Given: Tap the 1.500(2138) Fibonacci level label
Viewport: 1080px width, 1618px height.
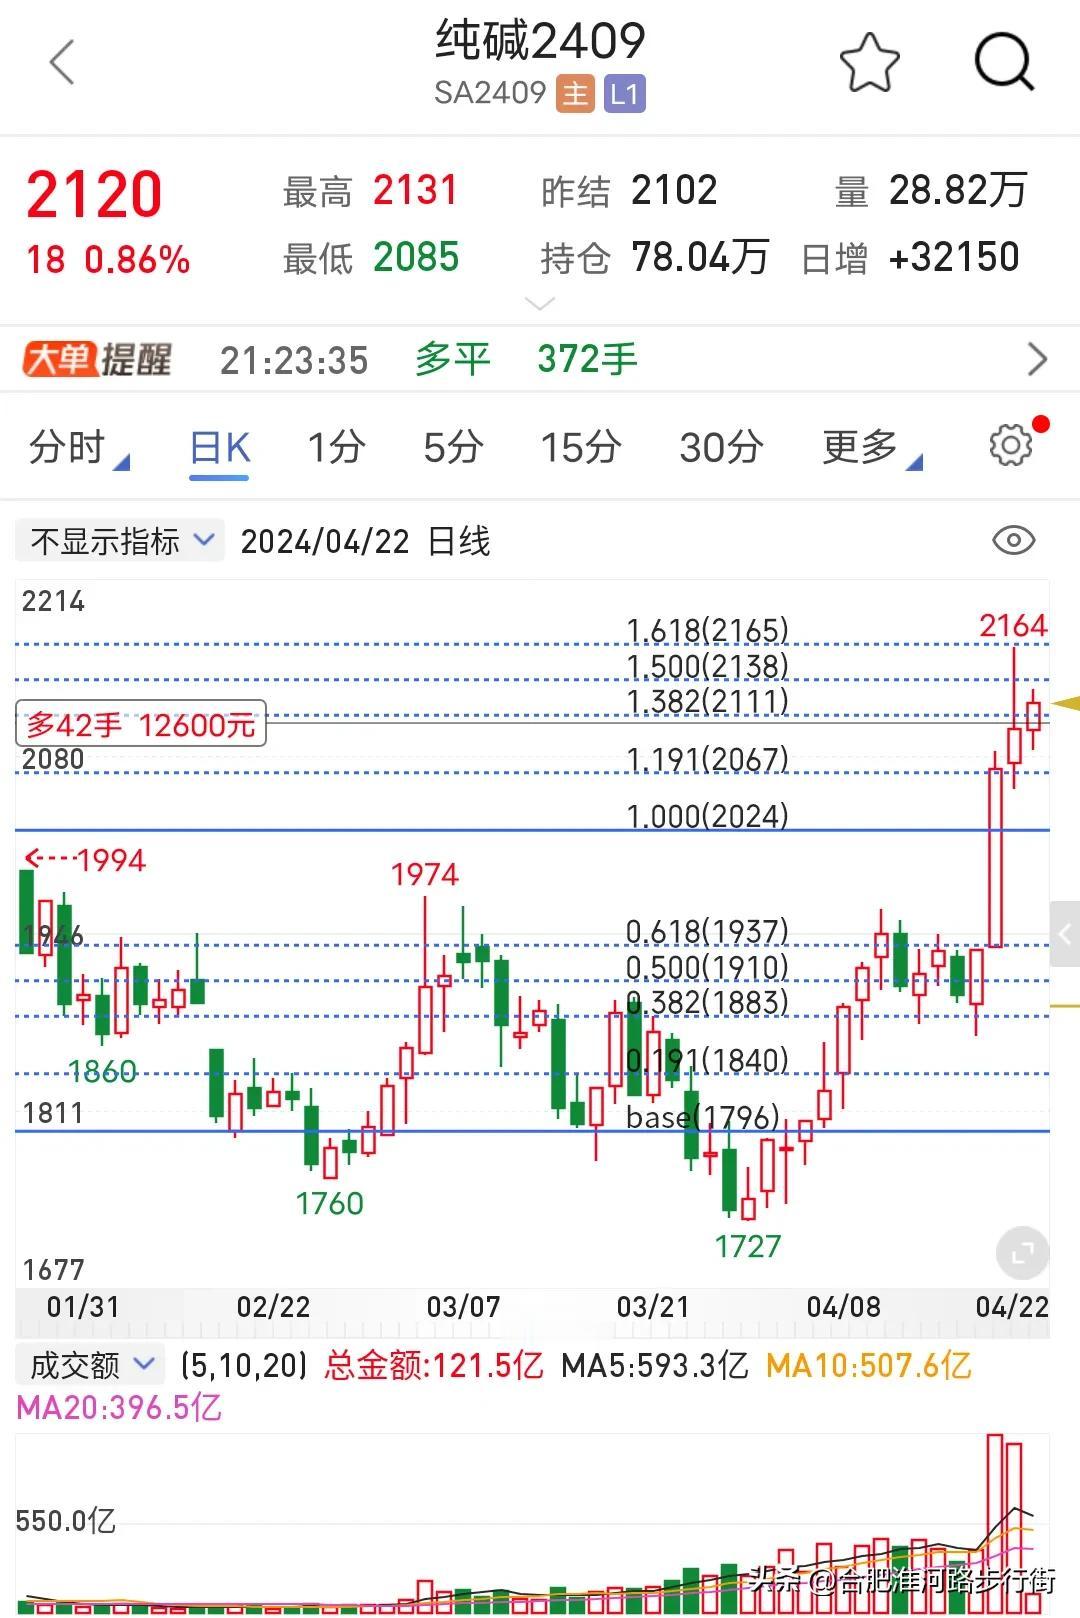Looking at the screenshot, I should pyautogui.click(x=707, y=666).
